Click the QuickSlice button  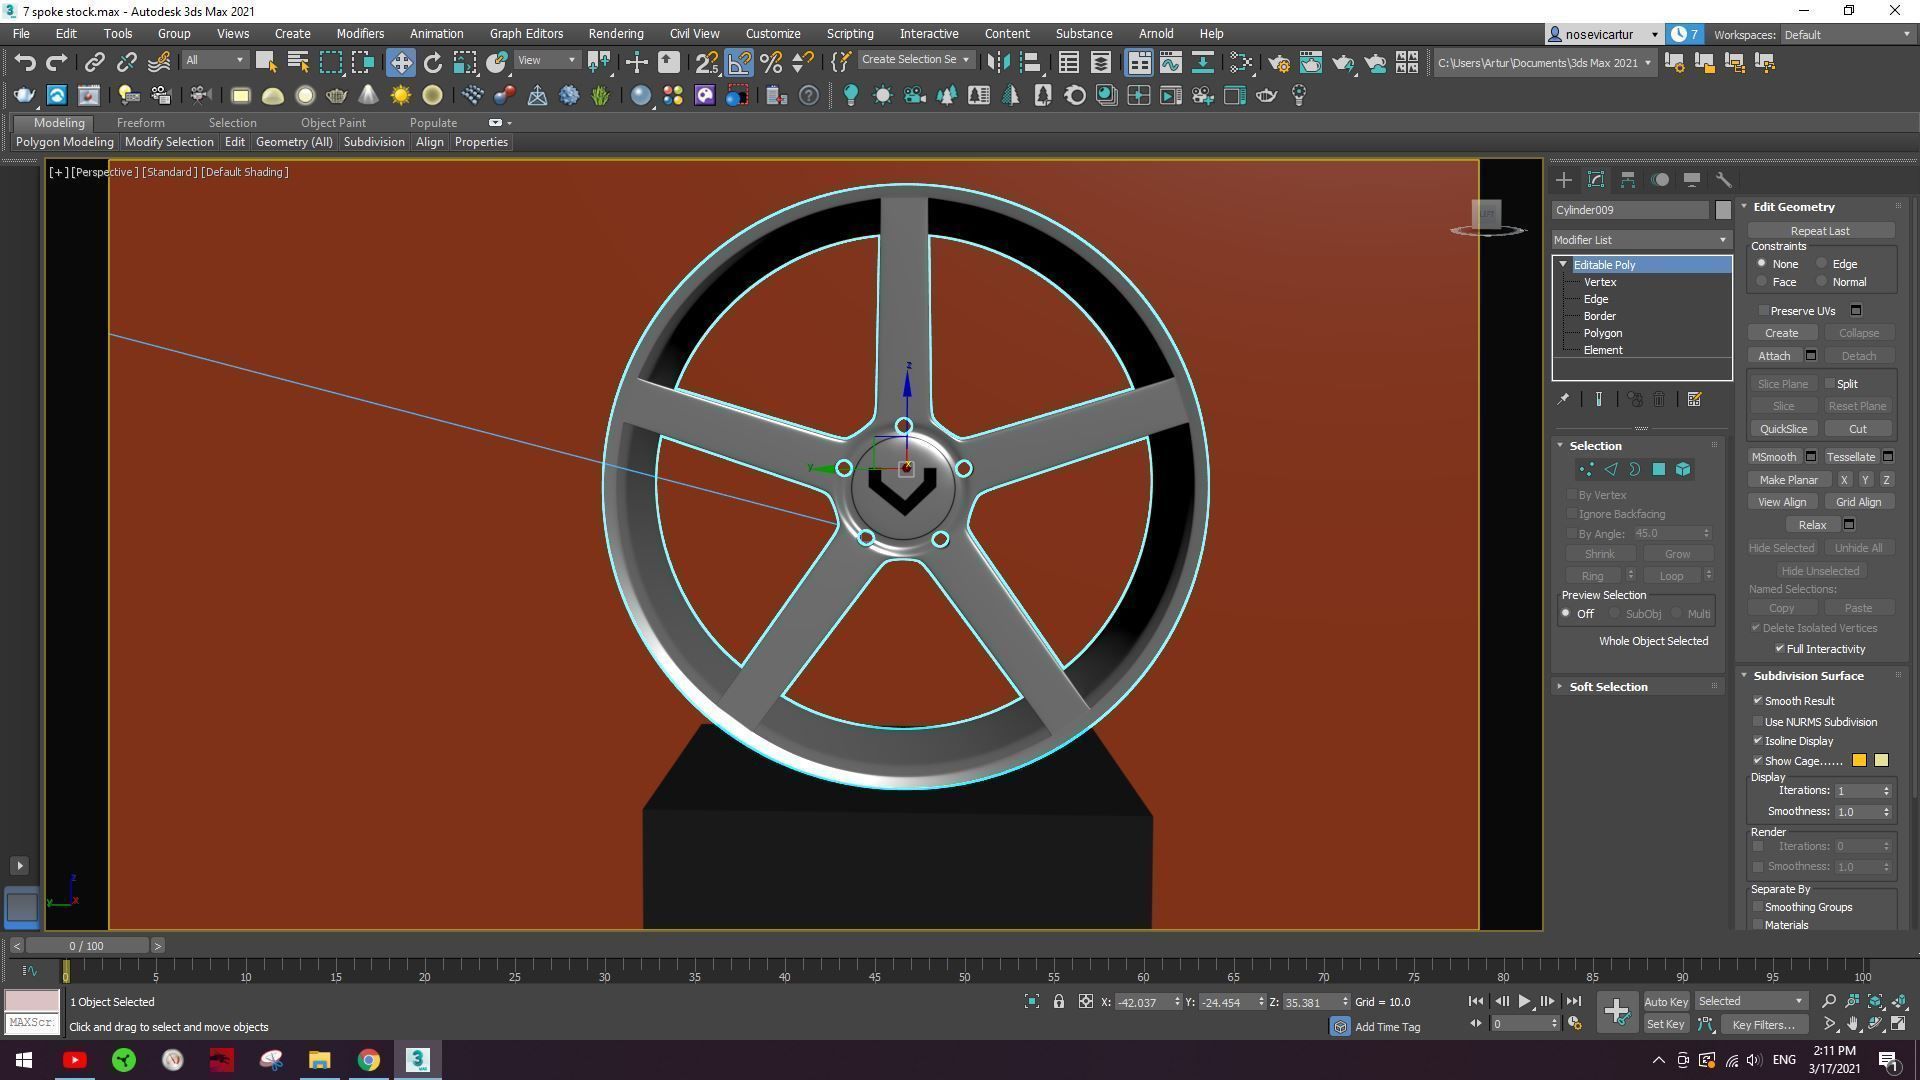1784,428
